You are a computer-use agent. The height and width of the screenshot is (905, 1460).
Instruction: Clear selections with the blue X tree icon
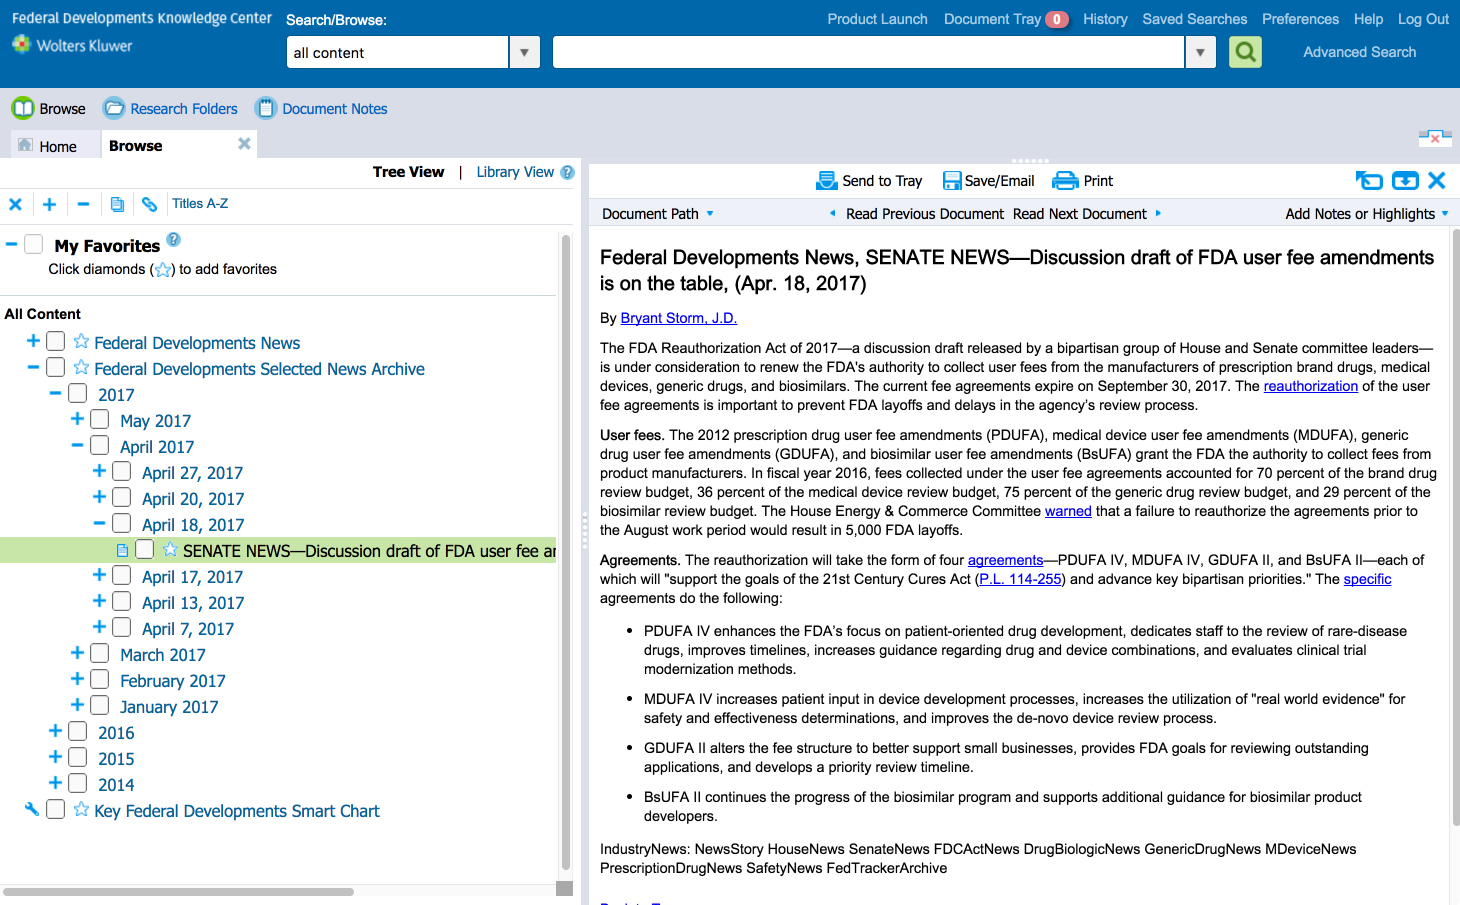(x=15, y=204)
